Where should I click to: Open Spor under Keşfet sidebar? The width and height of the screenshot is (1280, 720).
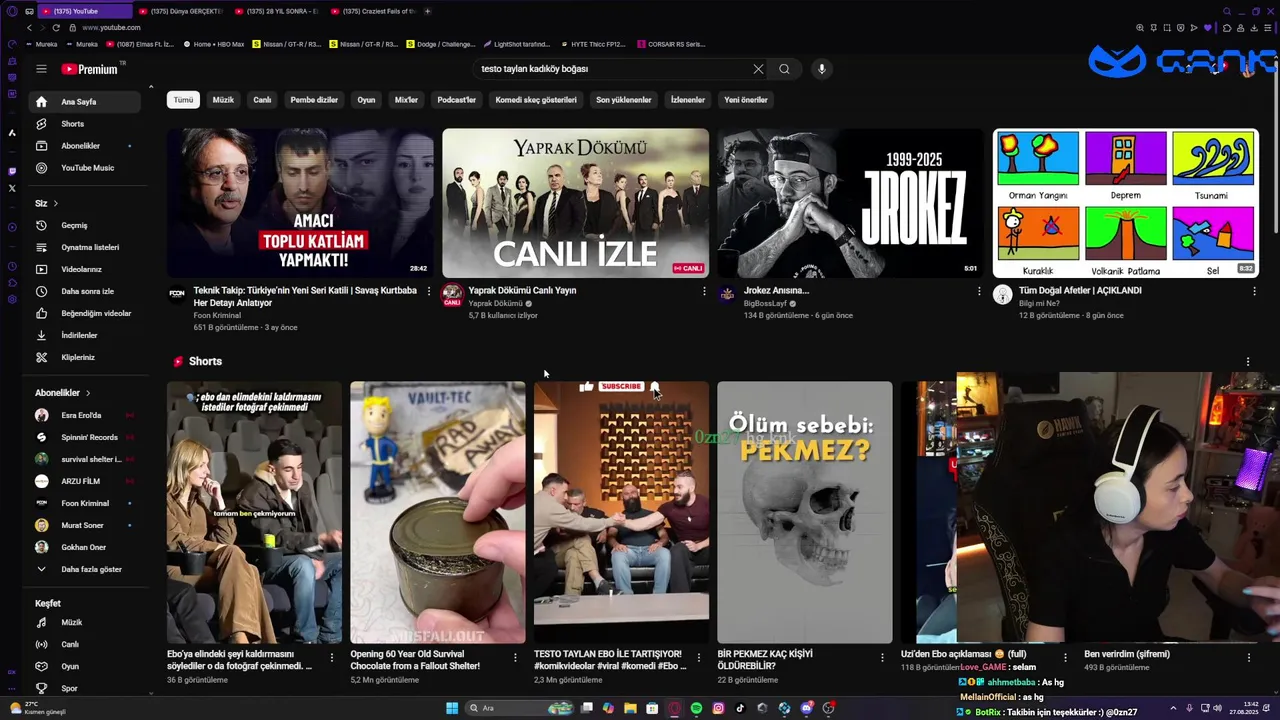click(84, 688)
